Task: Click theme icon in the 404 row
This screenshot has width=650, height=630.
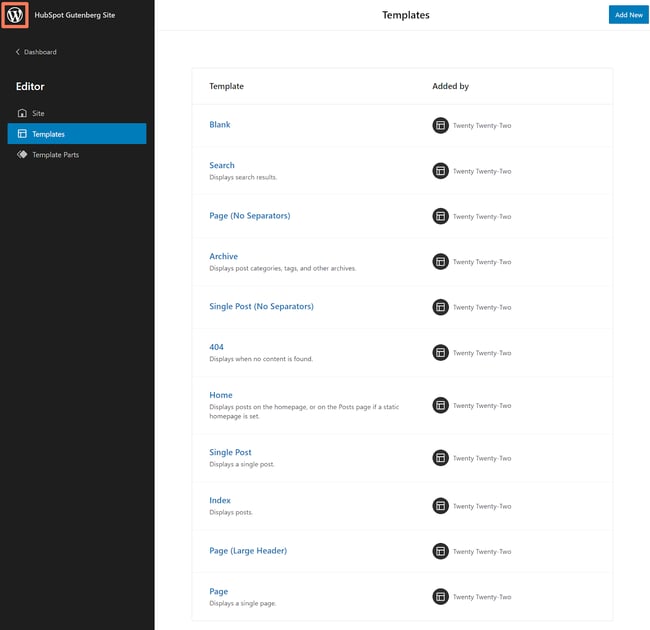Action: point(440,352)
